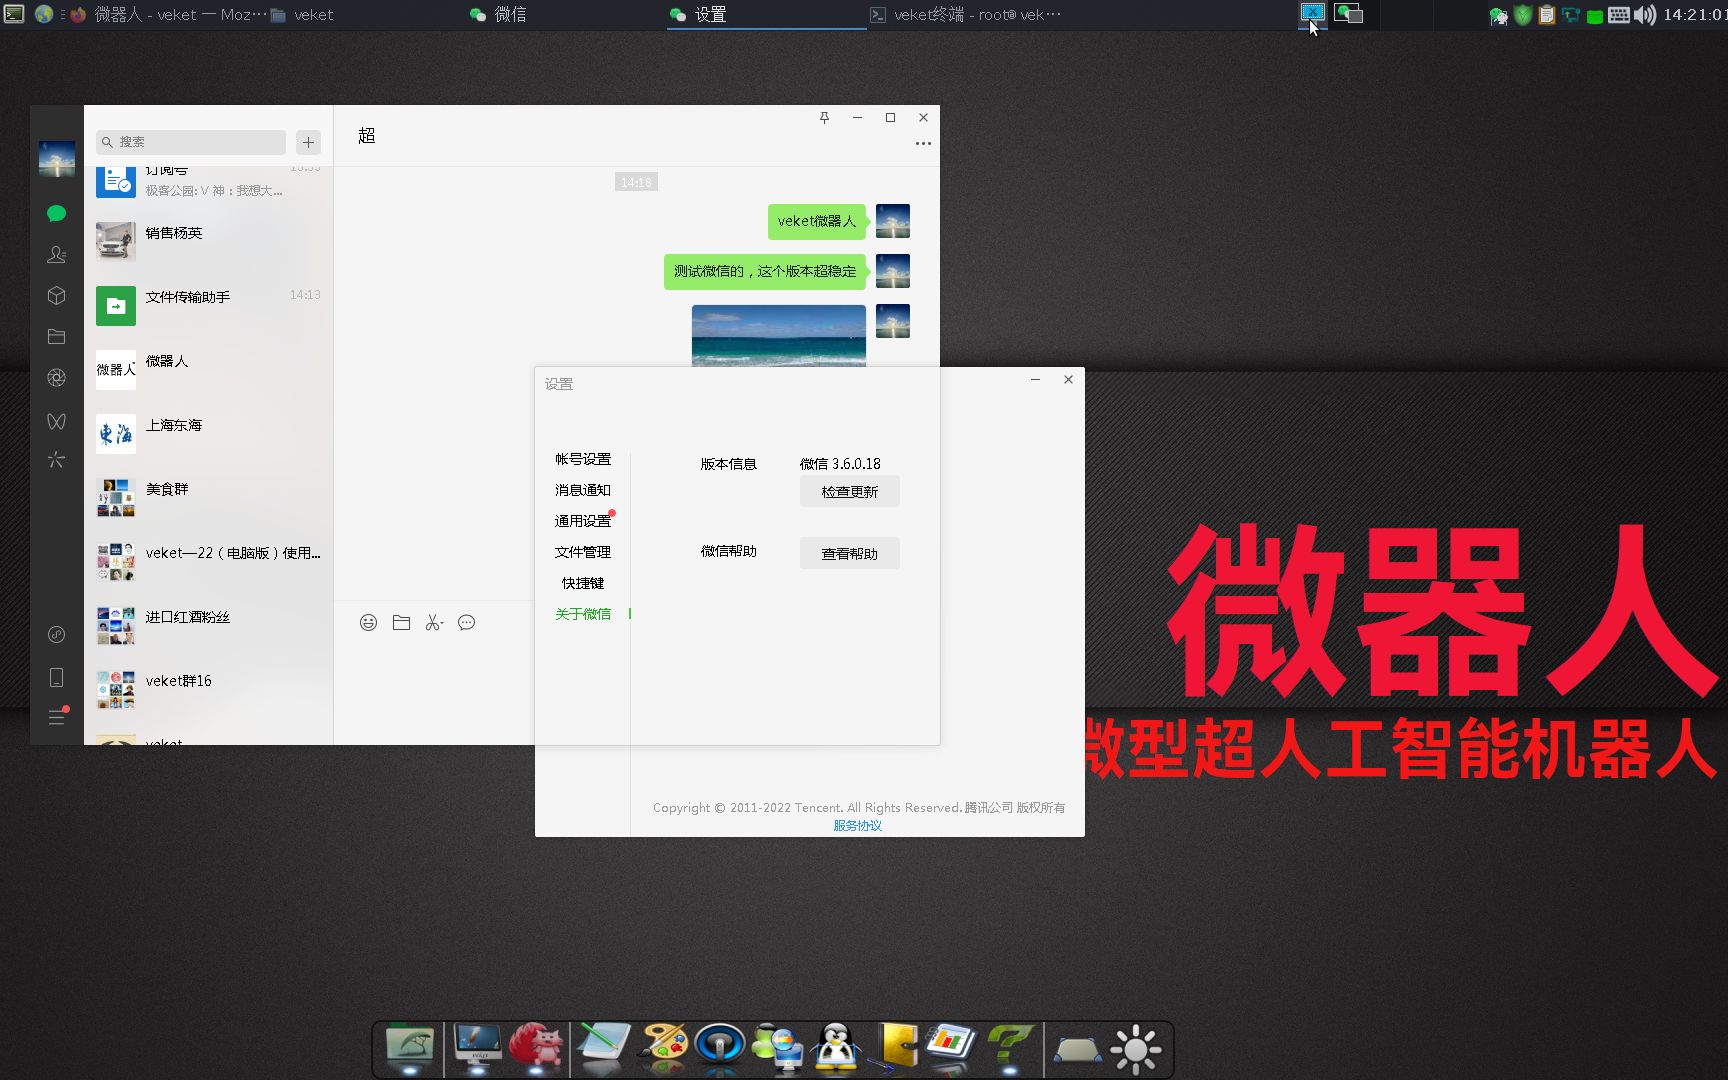
Task: Open the hamburger menu in WeChat sidebar
Action: pos(57,717)
